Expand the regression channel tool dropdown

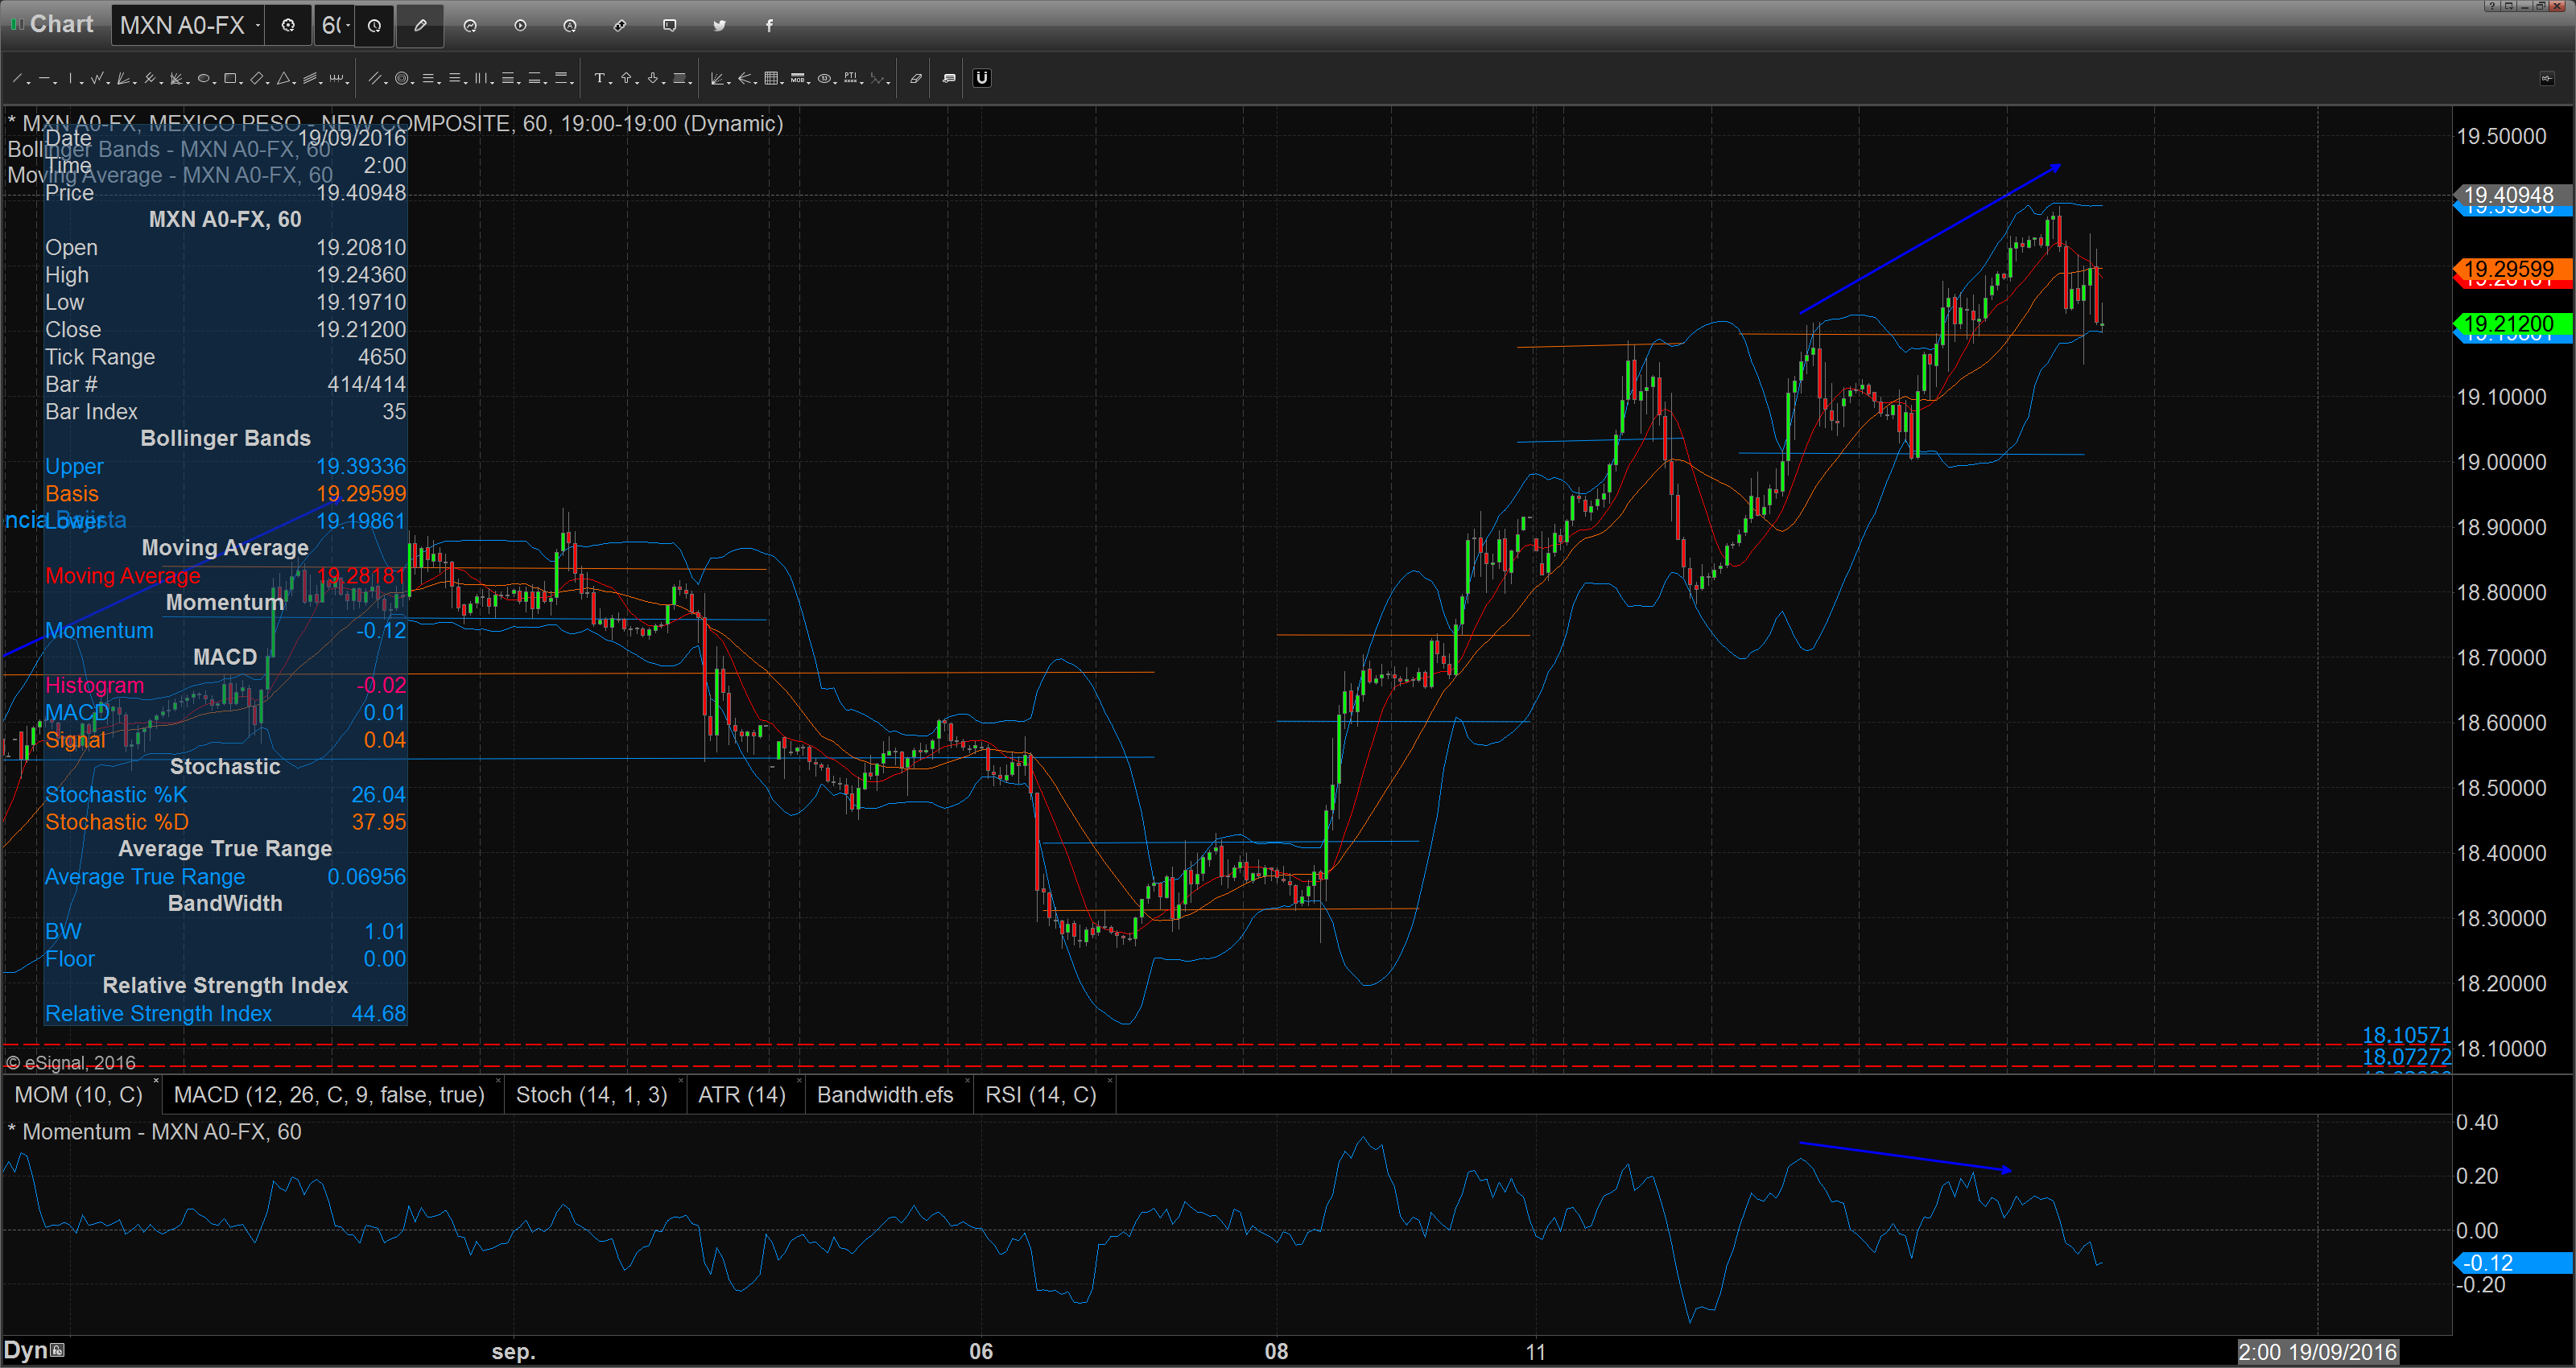[321, 84]
